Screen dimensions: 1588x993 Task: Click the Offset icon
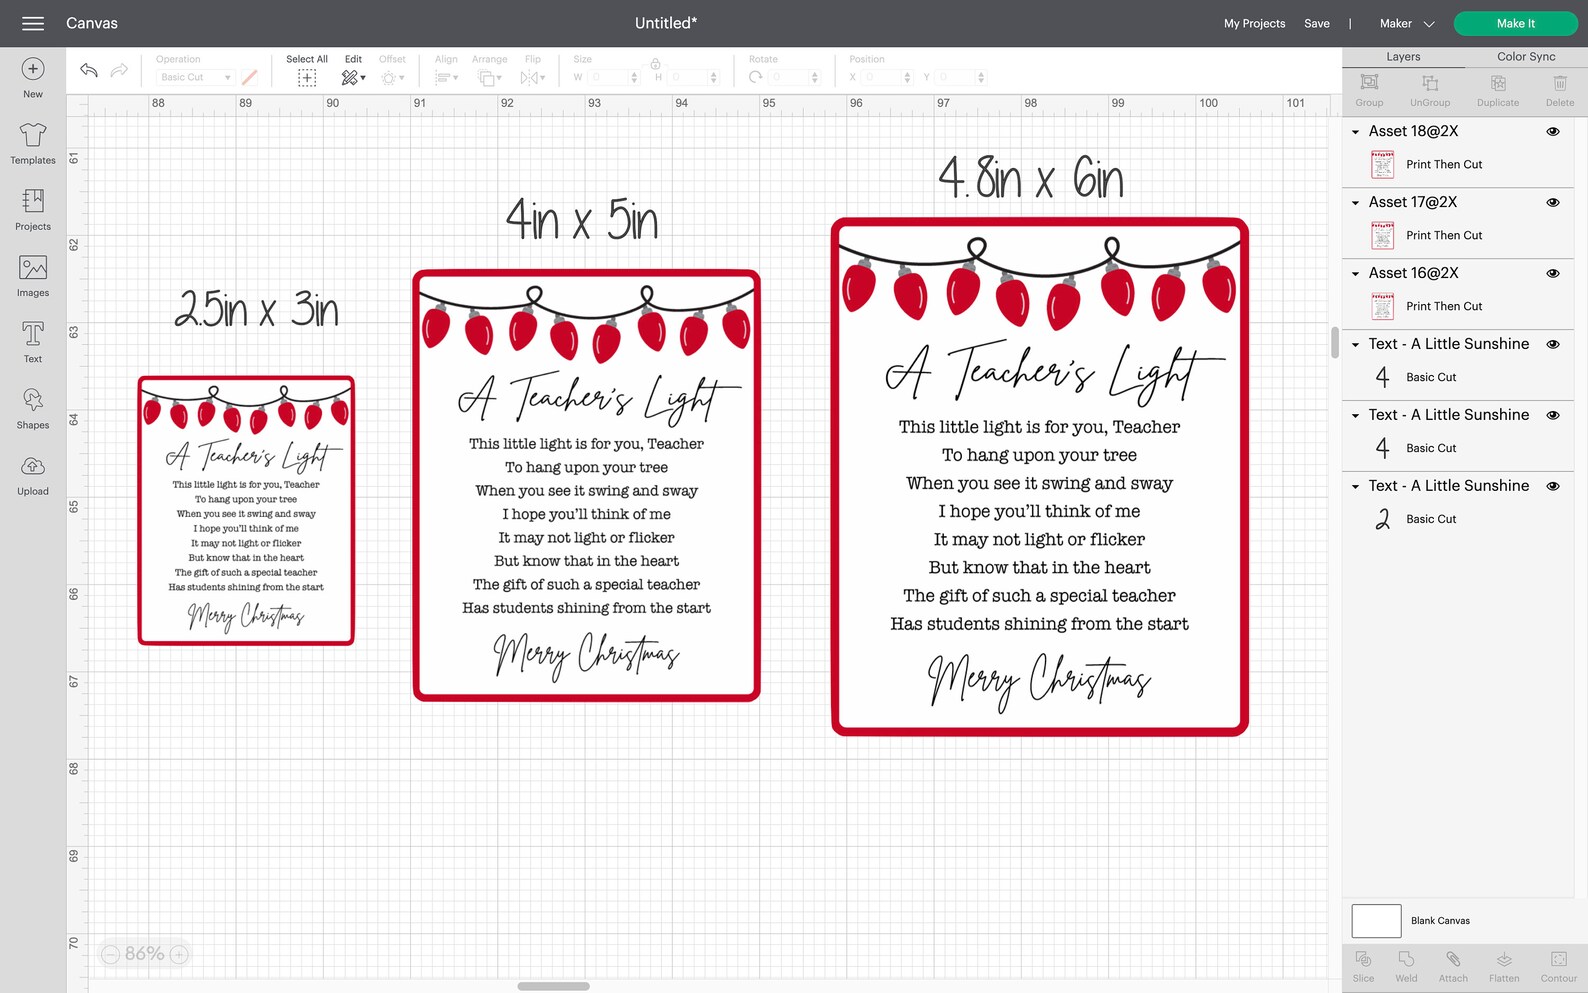coord(391,78)
